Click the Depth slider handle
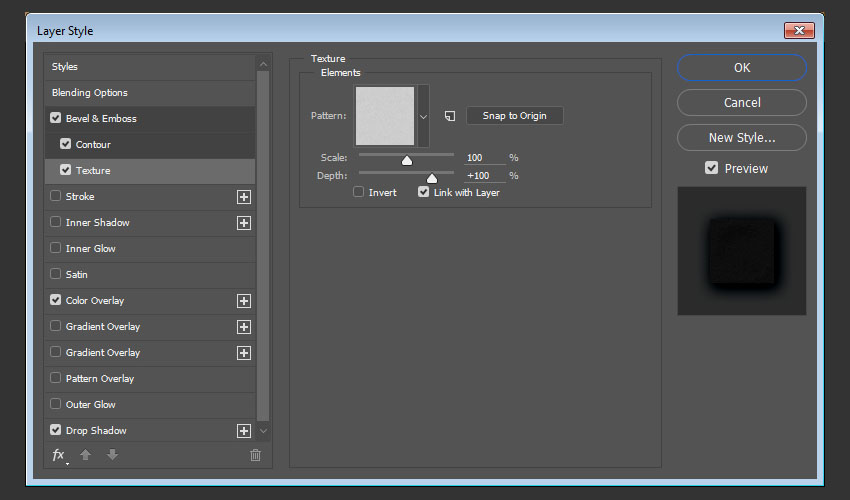Viewport: 850px width, 500px height. tap(432, 178)
